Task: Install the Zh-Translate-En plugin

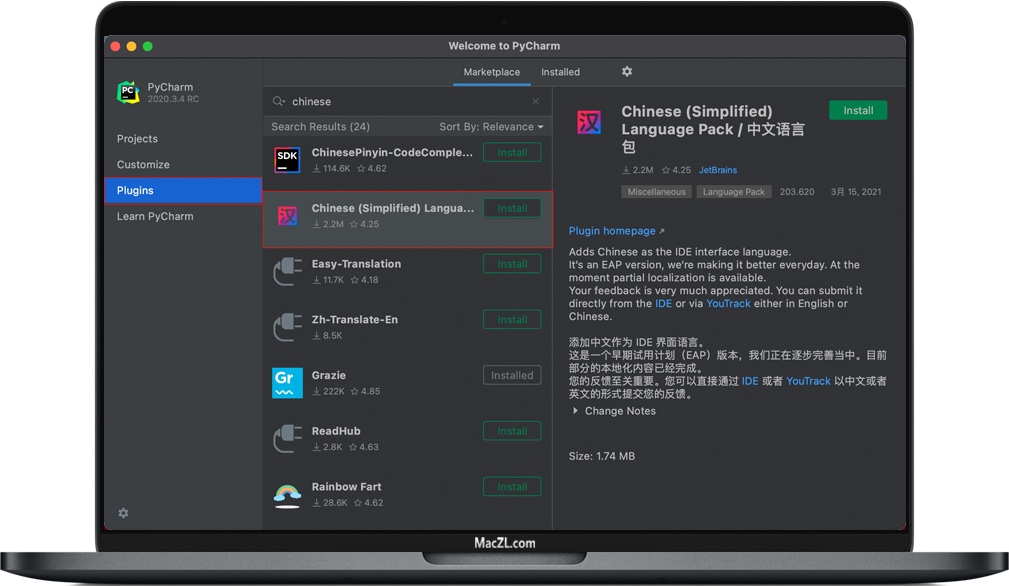Action: pyautogui.click(x=512, y=320)
